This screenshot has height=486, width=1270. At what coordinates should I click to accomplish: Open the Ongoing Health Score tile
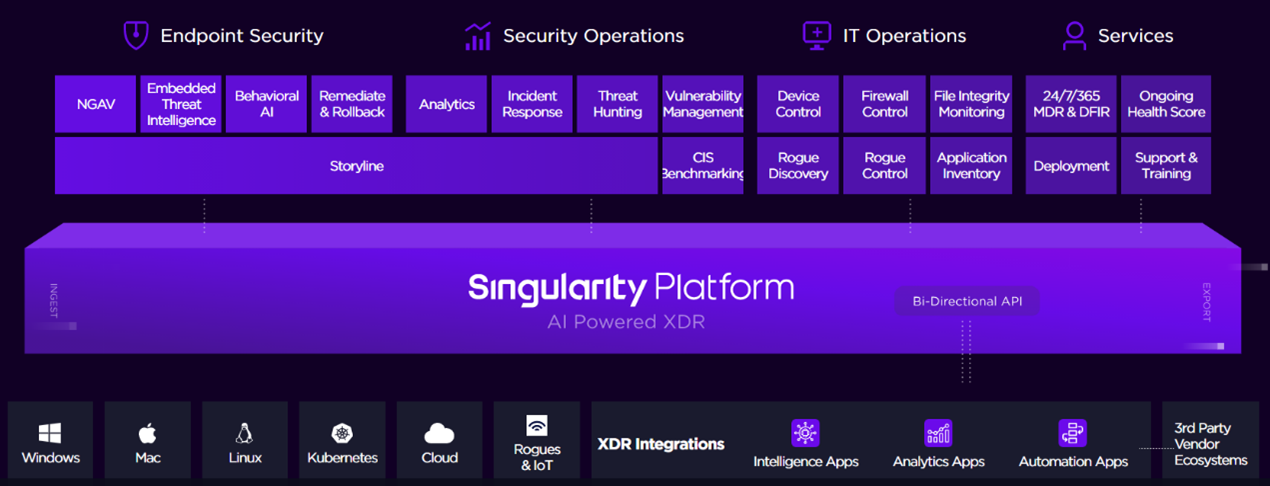1166,104
